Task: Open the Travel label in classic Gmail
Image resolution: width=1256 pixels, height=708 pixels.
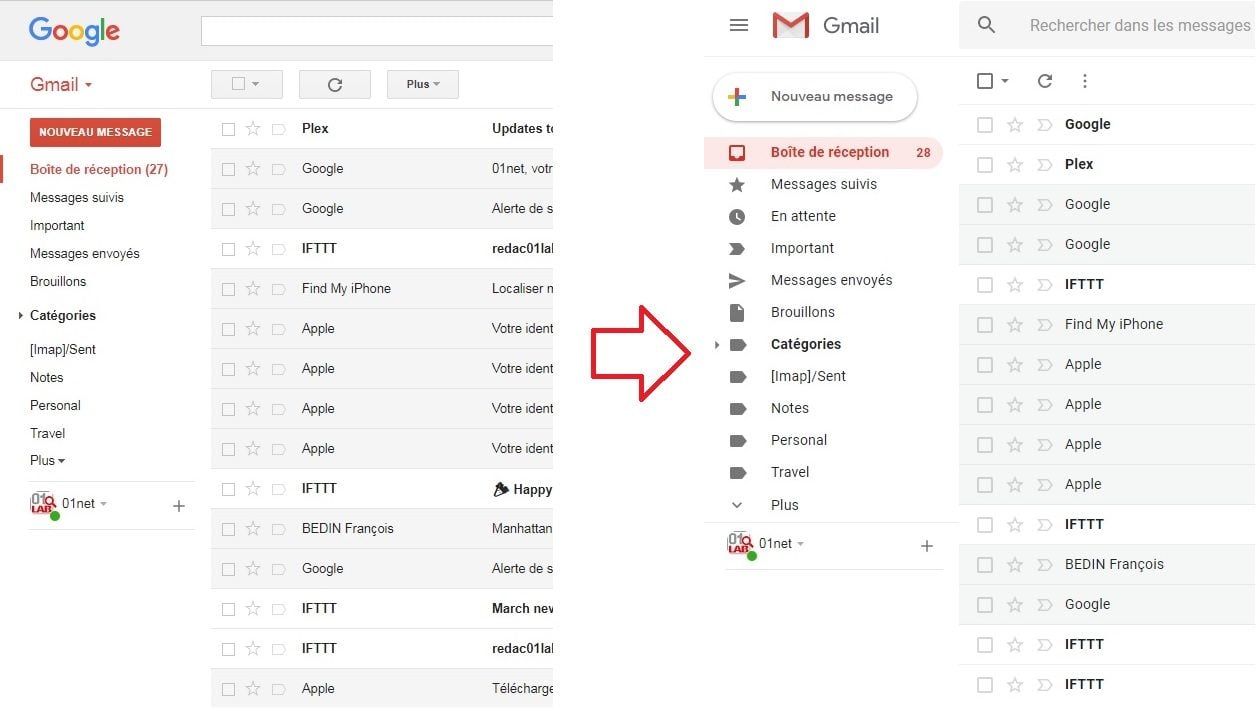Action: click(x=48, y=433)
